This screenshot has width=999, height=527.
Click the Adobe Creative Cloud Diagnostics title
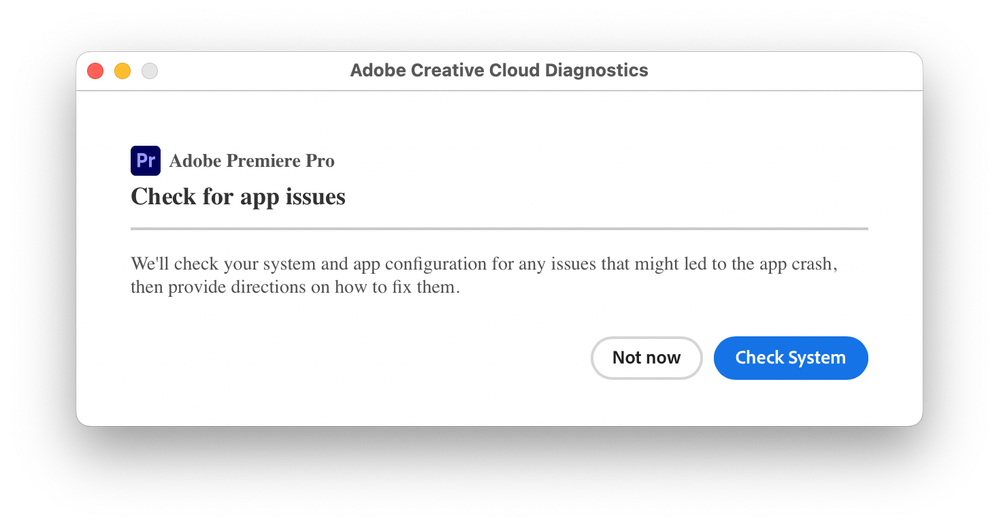(499, 71)
